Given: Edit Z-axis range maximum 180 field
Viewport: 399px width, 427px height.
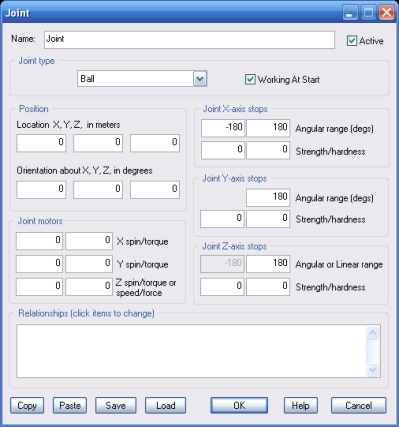Looking at the screenshot, I should pos(268,264).
